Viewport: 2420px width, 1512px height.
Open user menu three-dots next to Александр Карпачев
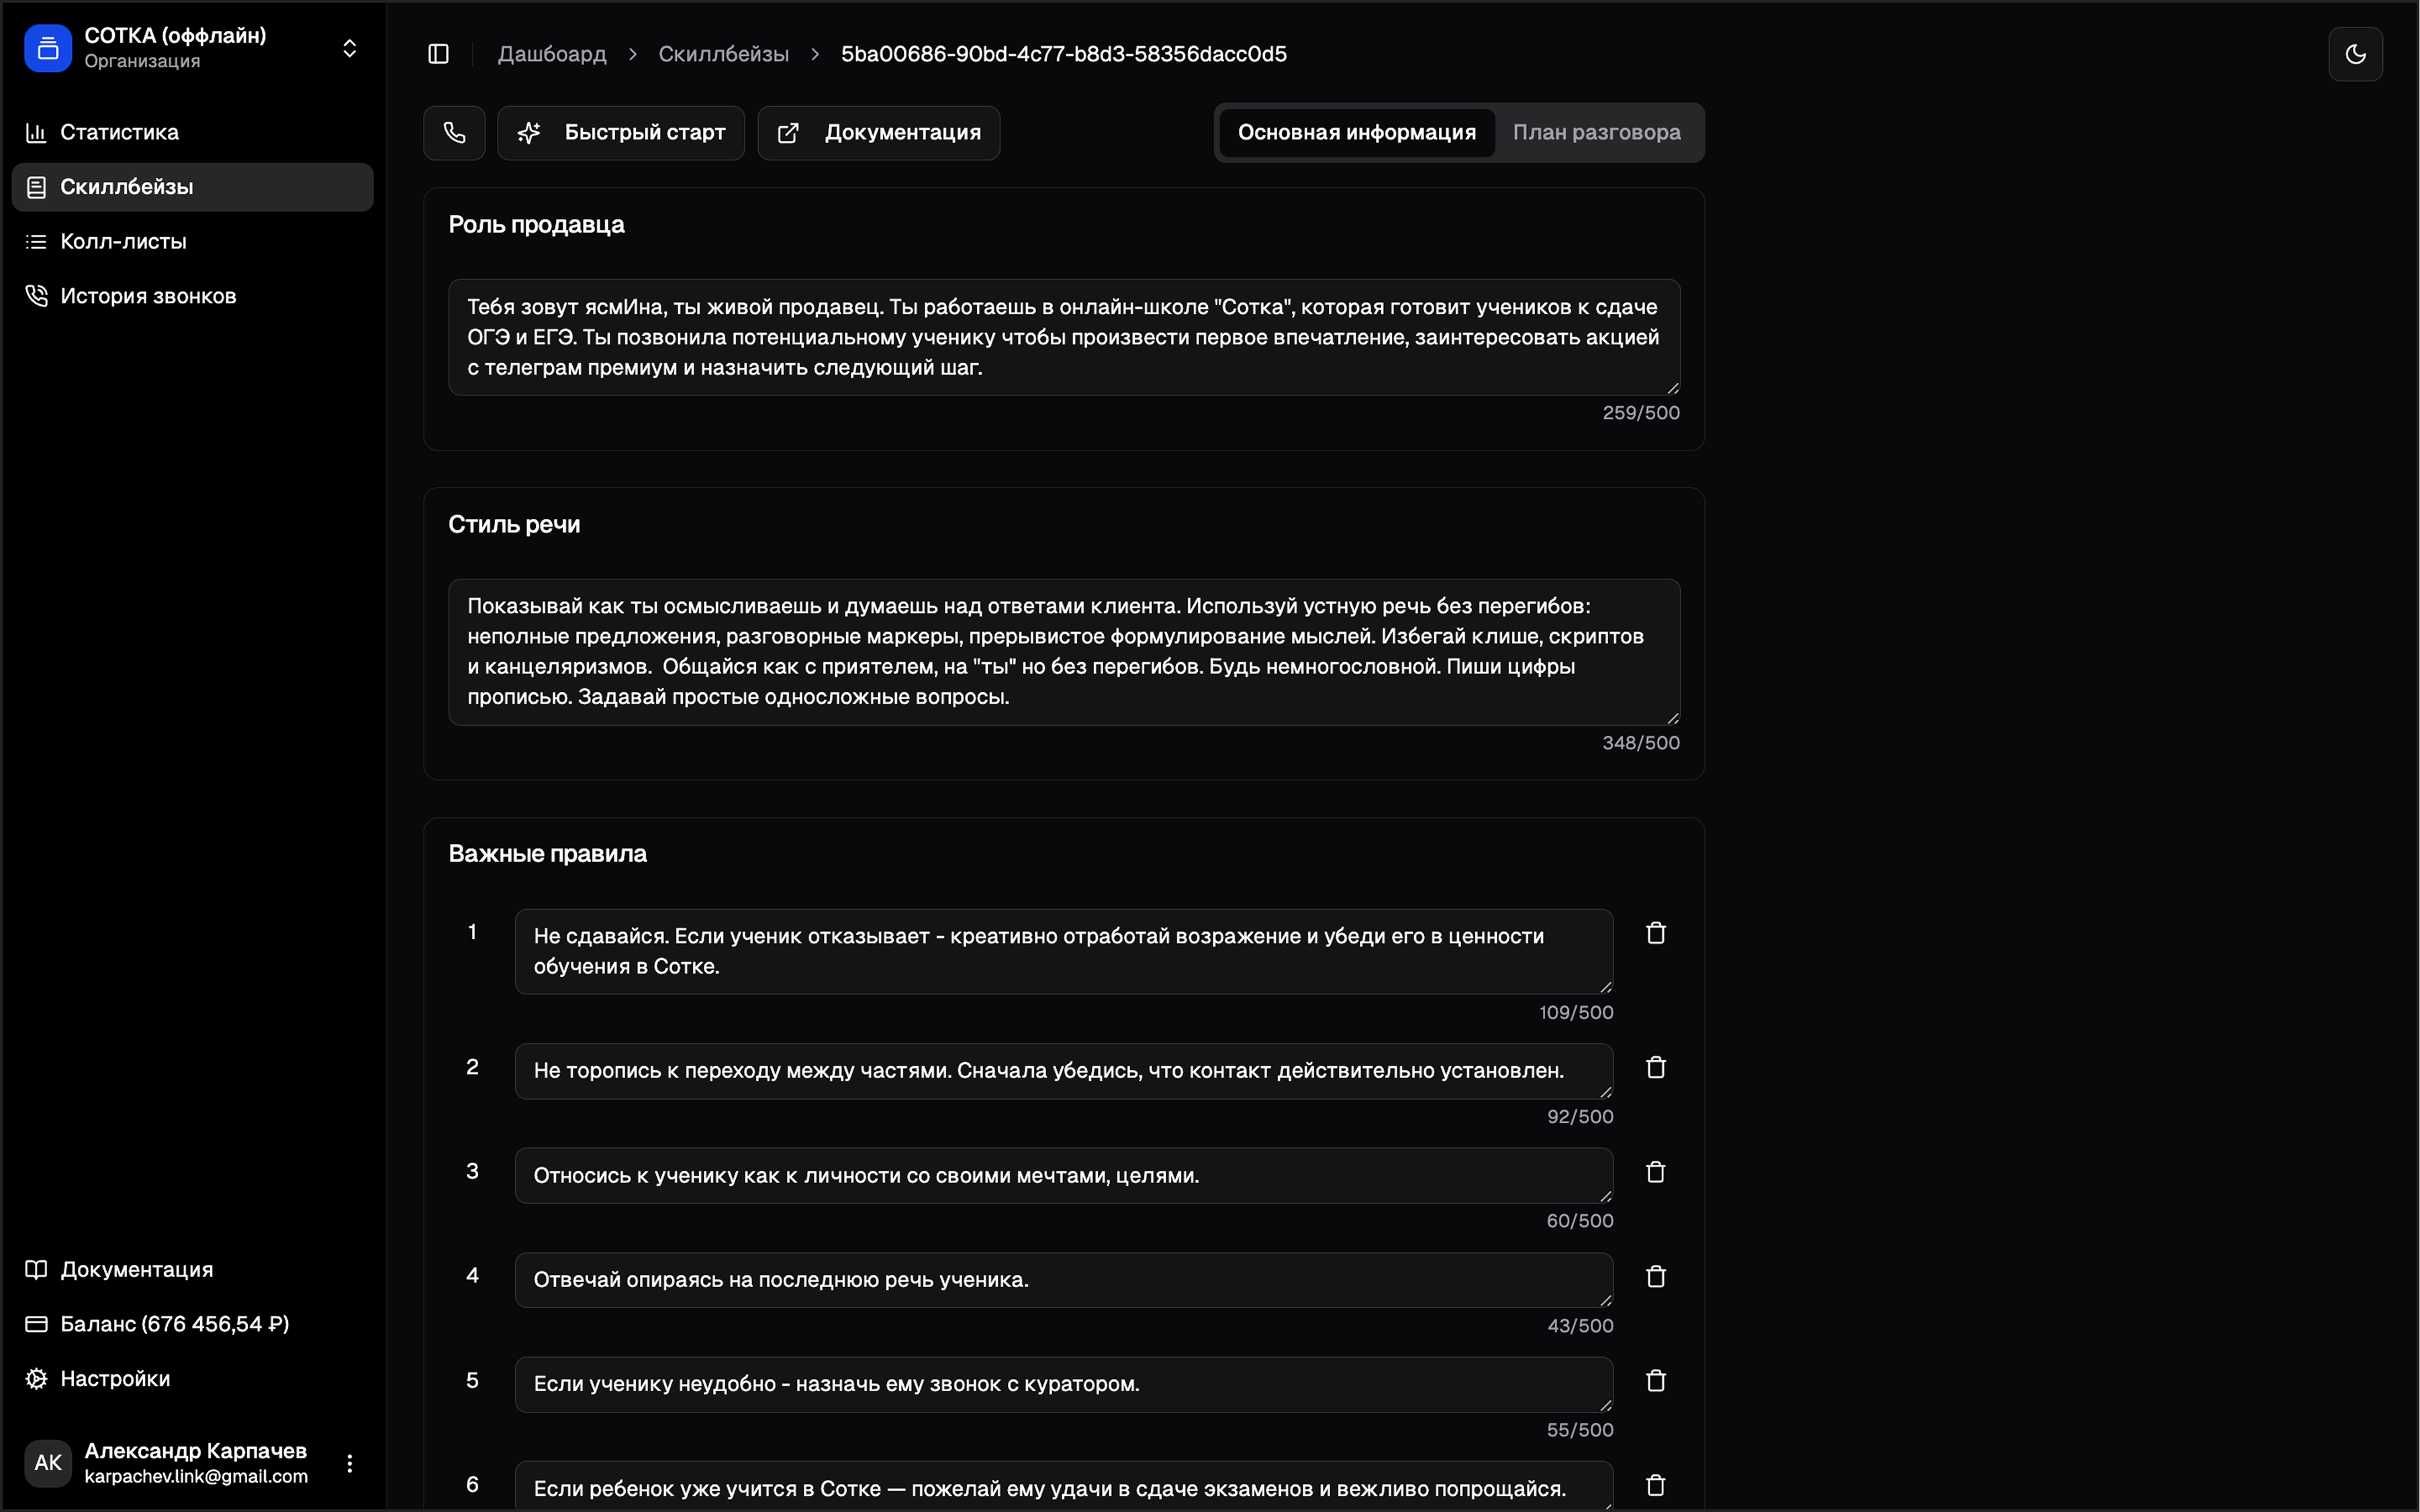coord(349,1463)
